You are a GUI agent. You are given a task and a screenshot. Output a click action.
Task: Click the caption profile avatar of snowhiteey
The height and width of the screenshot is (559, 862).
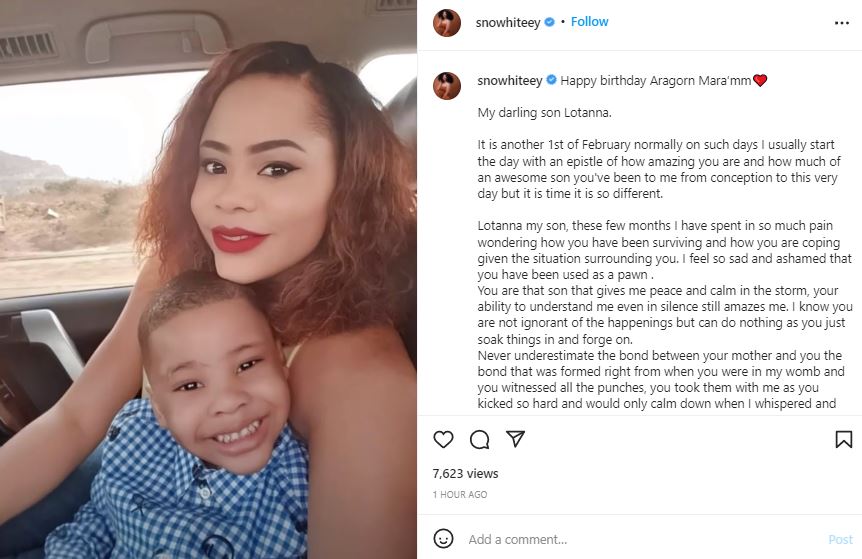pos(447,86)
